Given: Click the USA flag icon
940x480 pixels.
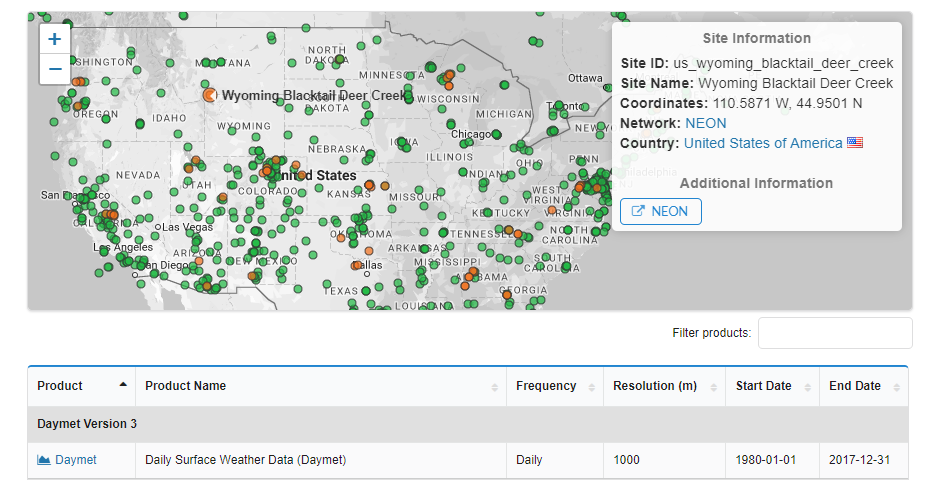Looking at the screenshot, I should pyautogui.click(x=855, y=143).
